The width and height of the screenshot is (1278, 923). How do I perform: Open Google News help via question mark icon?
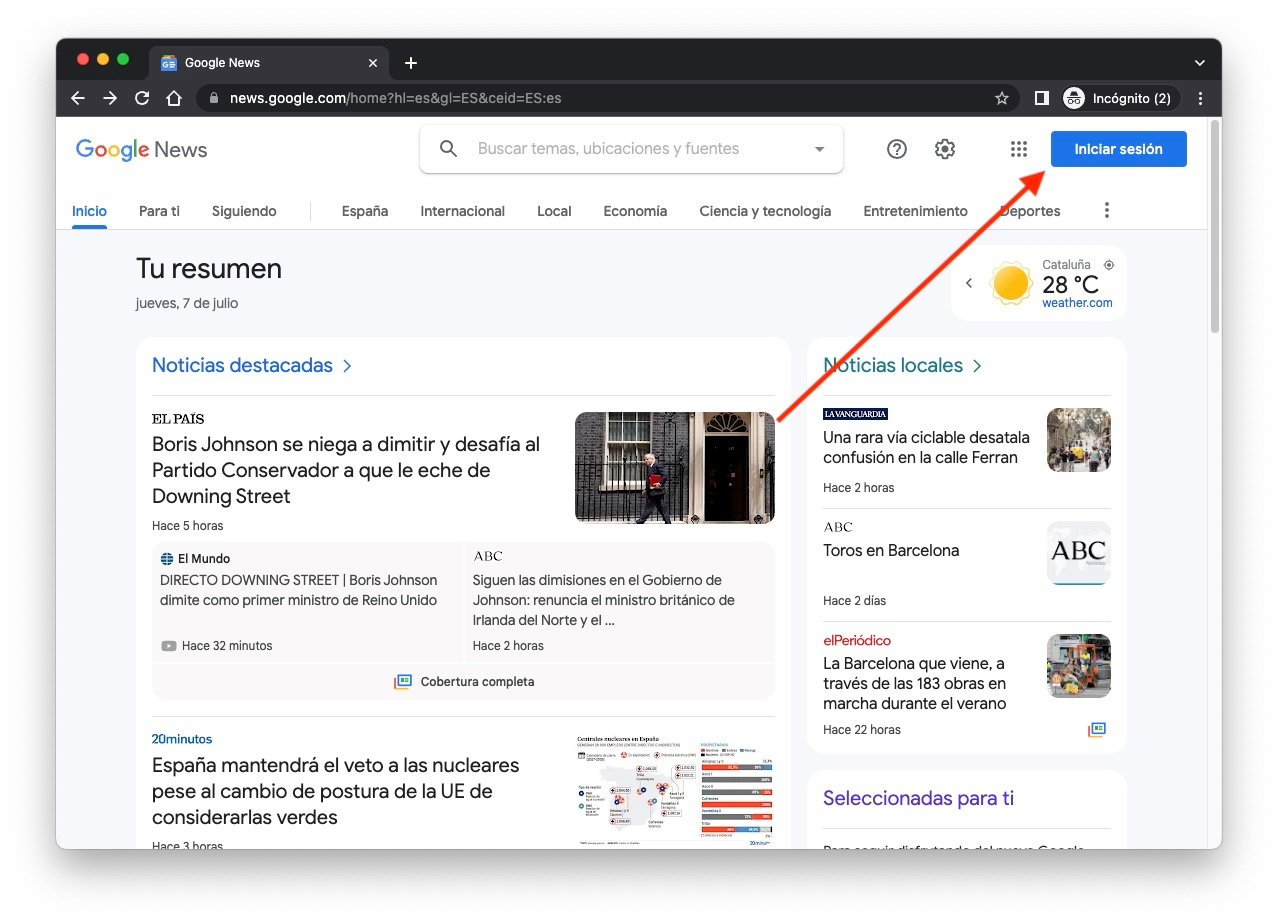896,148
